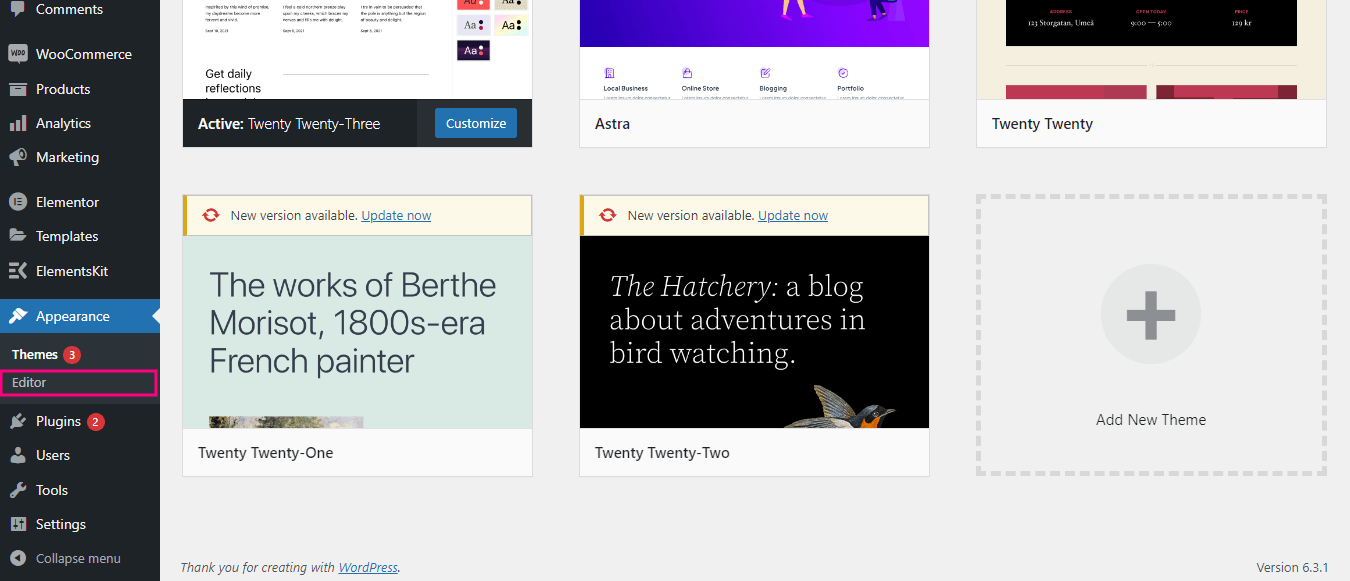Screen dimensions: 1350x581
Task: Go to the Products menu
Action: coord(80,89)
